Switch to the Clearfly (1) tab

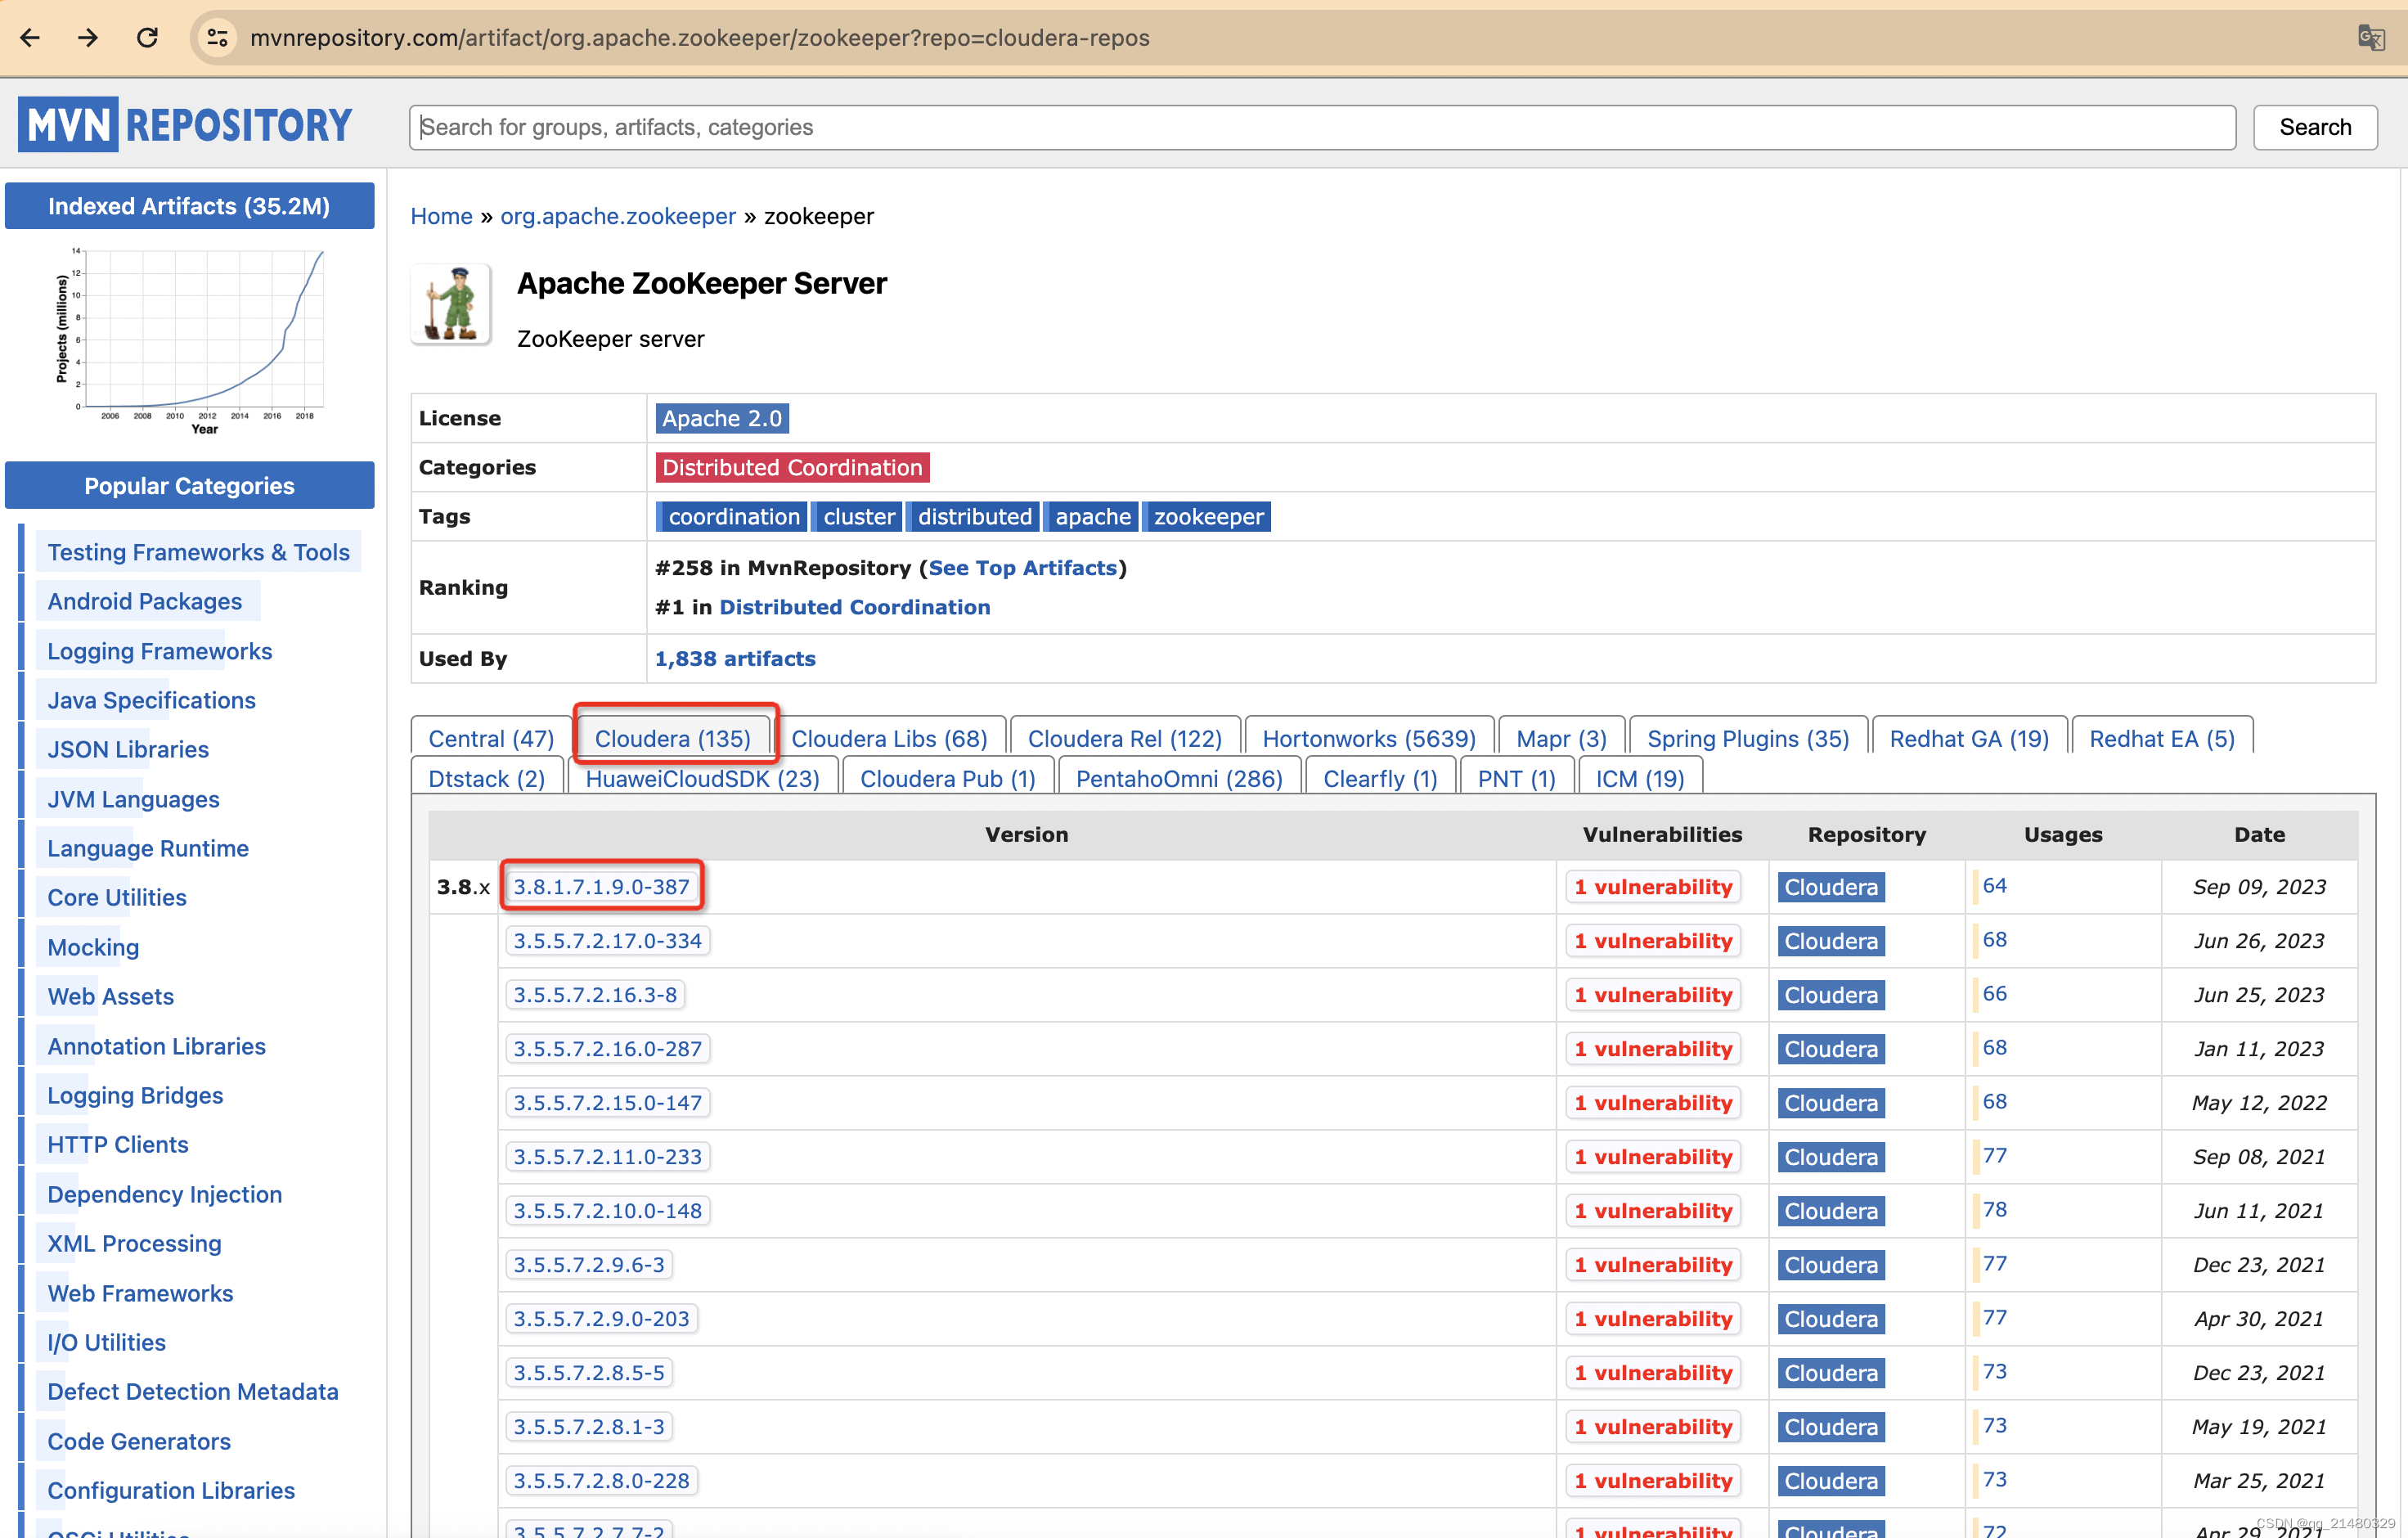[x=1379, y=778]
